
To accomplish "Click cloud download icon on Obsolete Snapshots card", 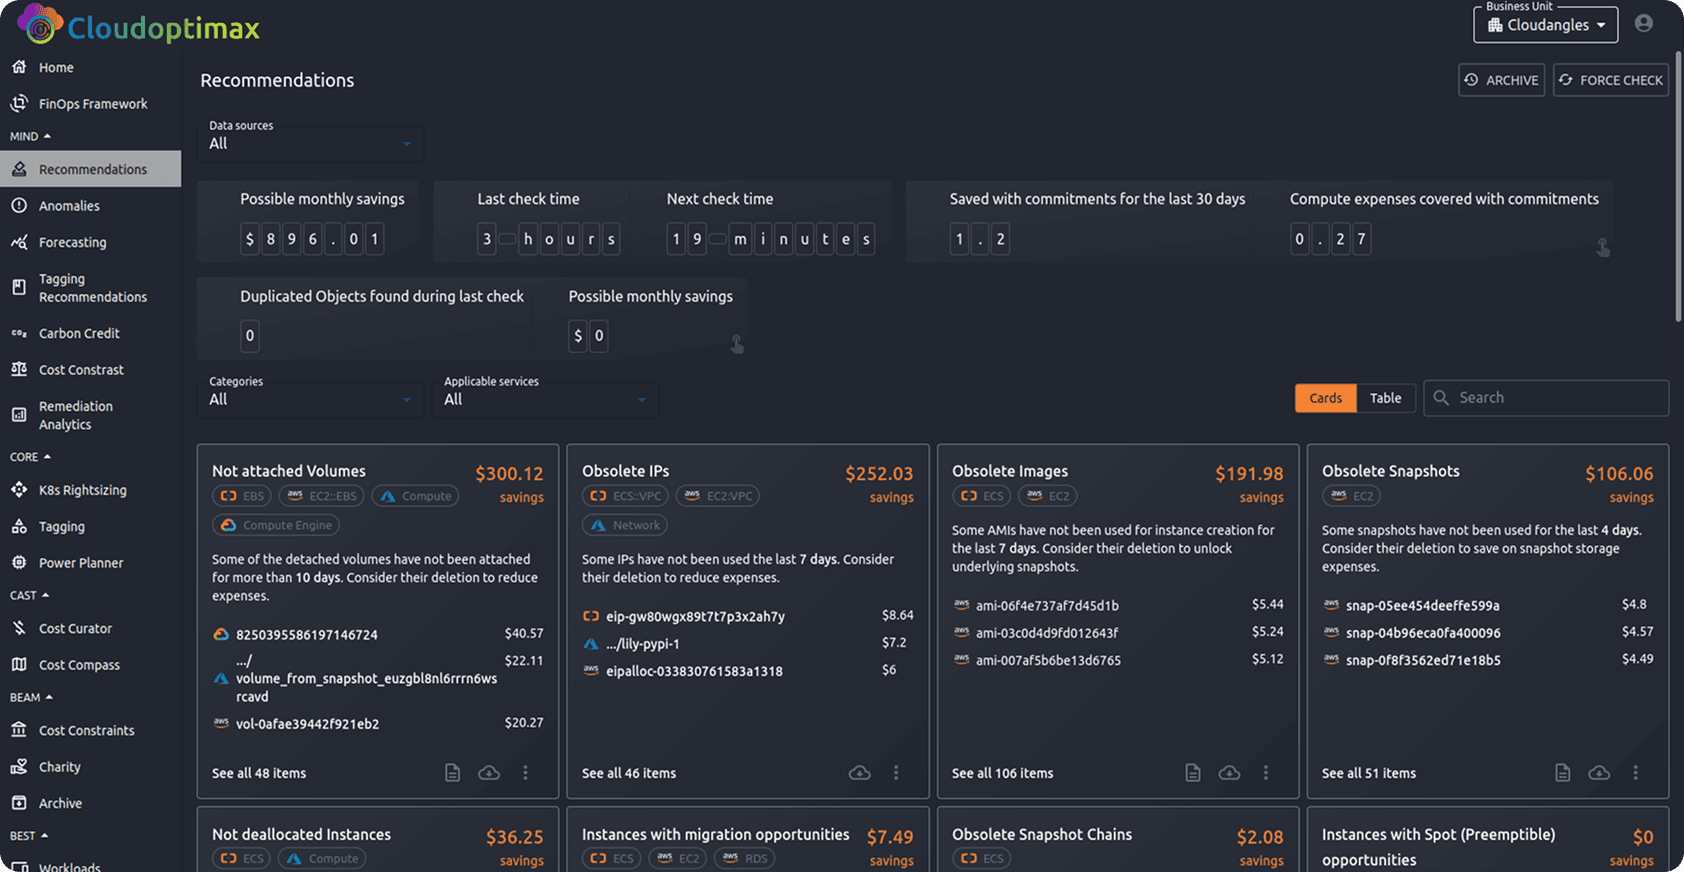I will [1599, 772].
